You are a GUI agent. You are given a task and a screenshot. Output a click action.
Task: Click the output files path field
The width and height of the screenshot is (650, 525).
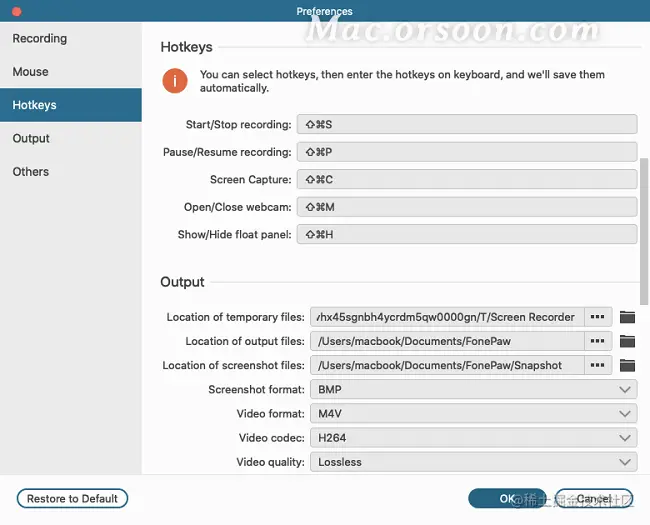(x=447, y=341)
